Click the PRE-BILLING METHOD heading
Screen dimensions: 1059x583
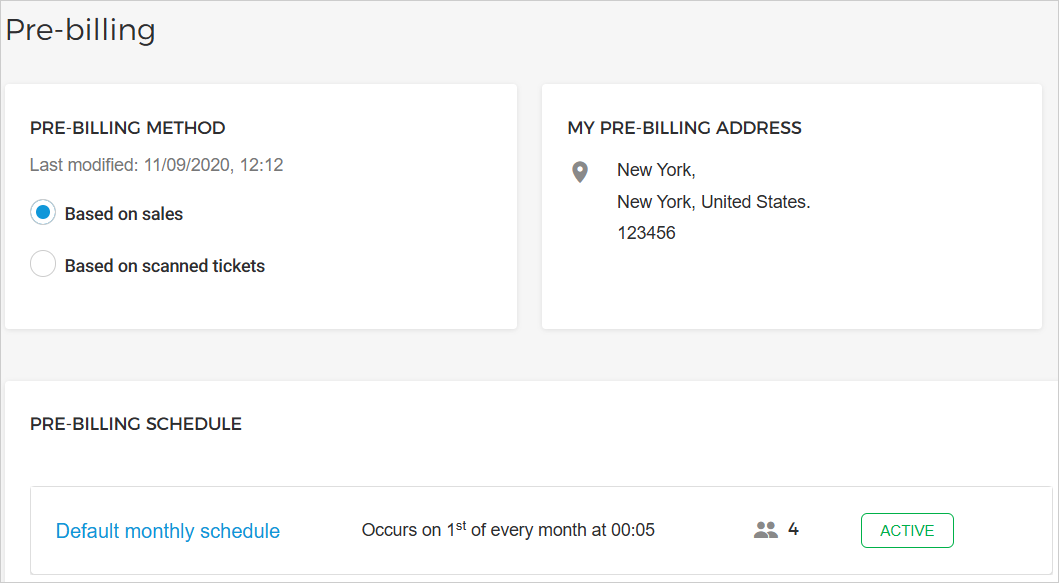[x=128, y=128]
